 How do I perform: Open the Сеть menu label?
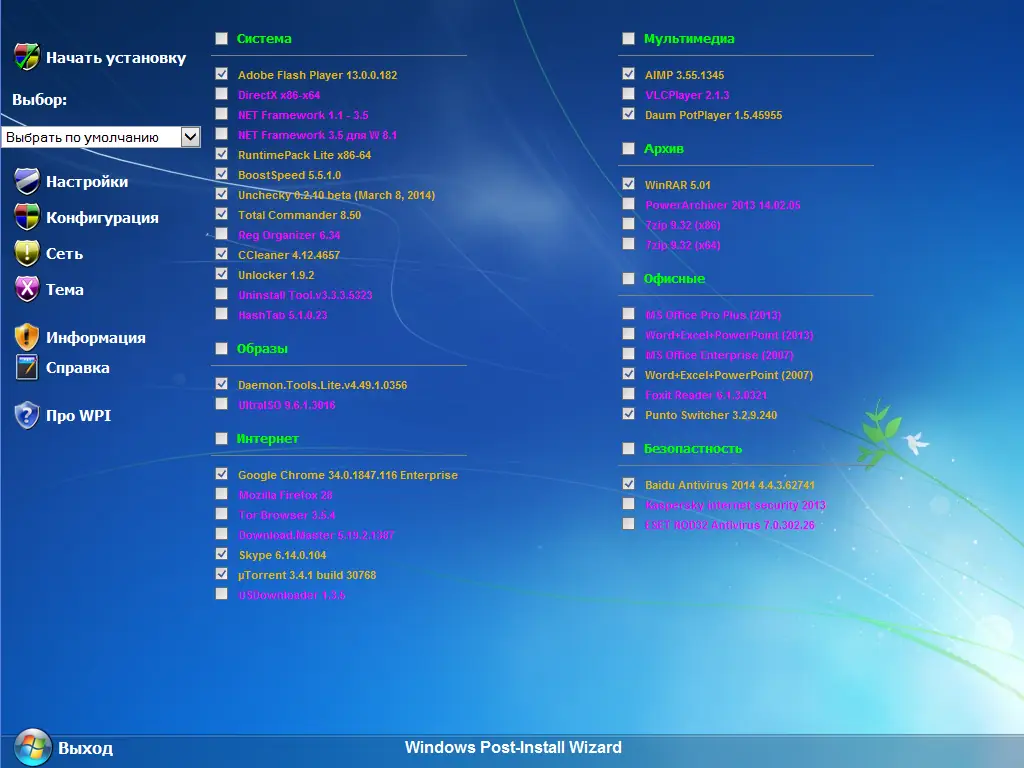pos(64,253)
